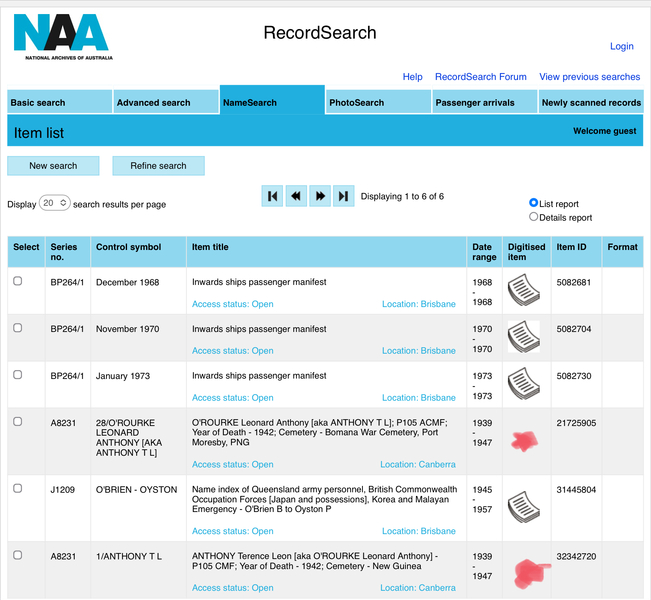
Task: Click Location: Canberra in the O'ROURKE row
Action: click(418, 465)
